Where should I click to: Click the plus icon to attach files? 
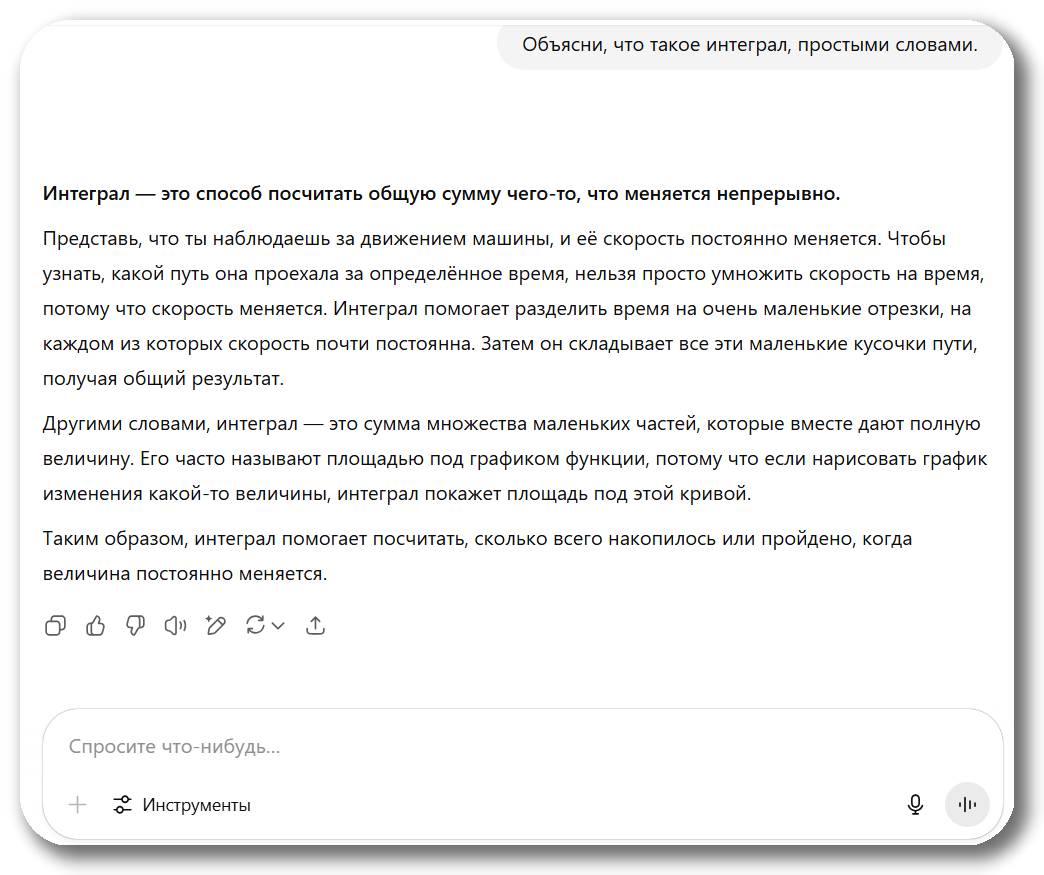tap(77, 805)
